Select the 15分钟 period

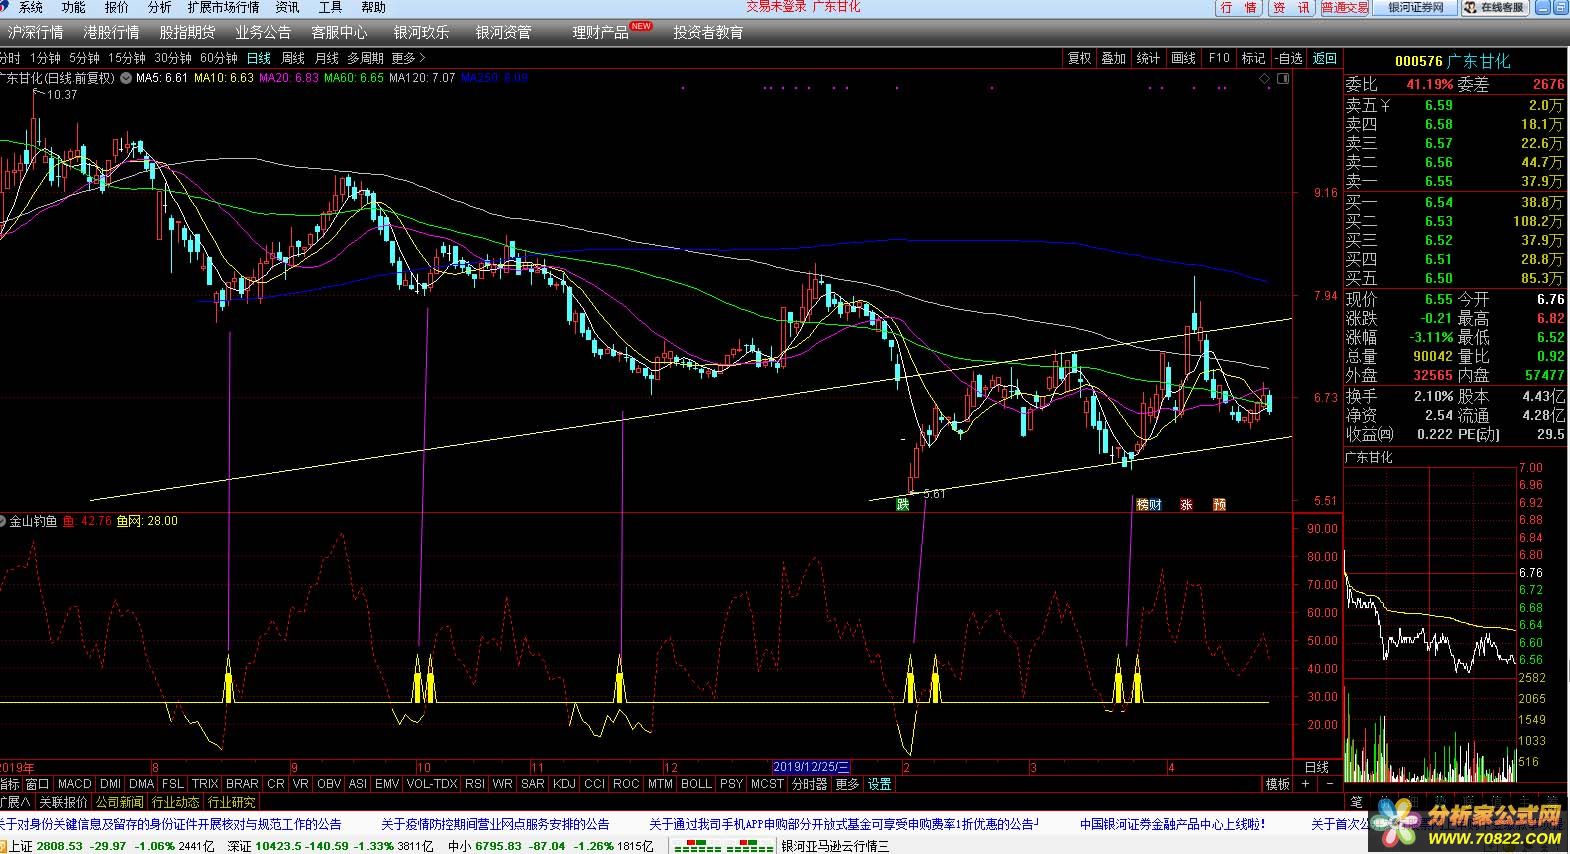[127, 58]
